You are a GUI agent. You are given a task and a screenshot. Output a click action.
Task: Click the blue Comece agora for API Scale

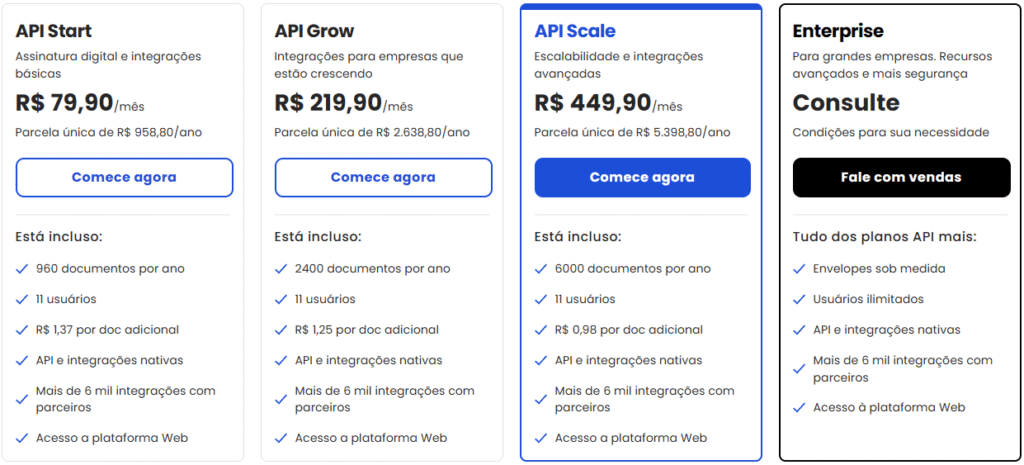coord(643,177)
